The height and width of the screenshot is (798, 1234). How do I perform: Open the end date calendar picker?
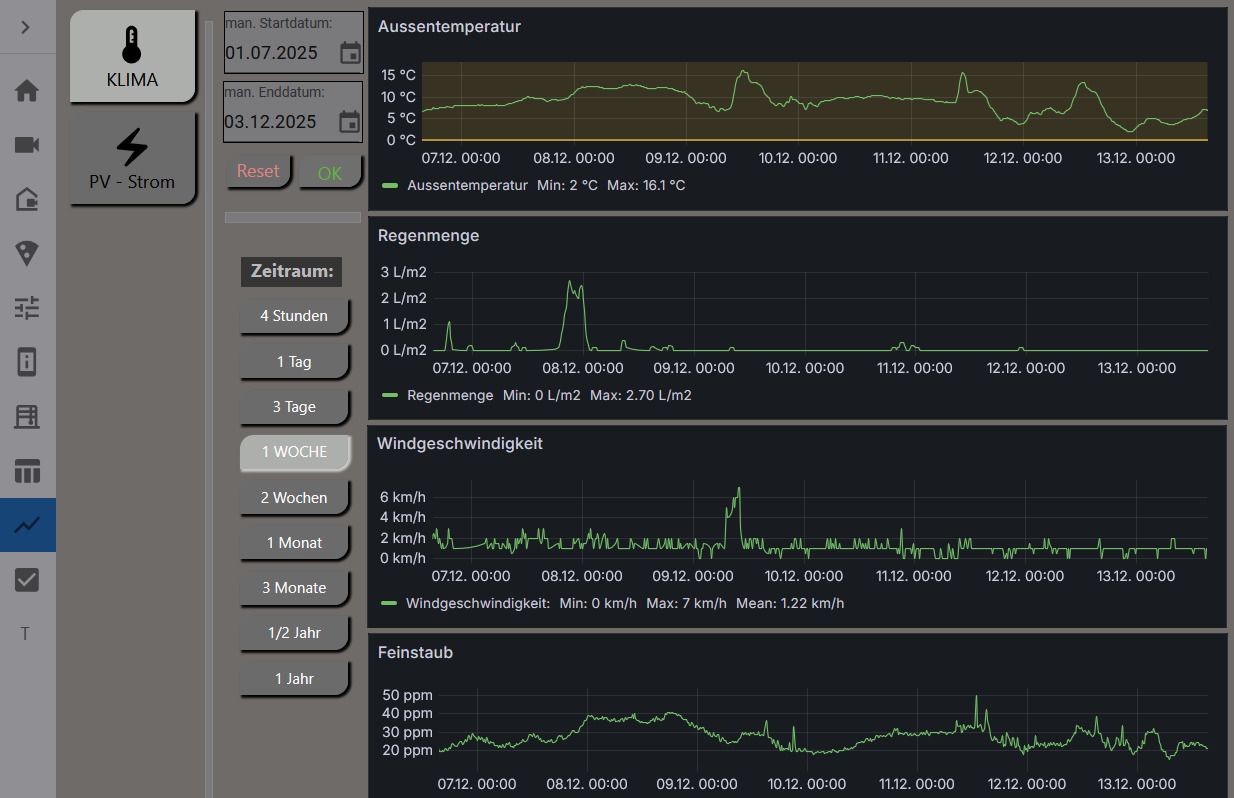point(349,122)
